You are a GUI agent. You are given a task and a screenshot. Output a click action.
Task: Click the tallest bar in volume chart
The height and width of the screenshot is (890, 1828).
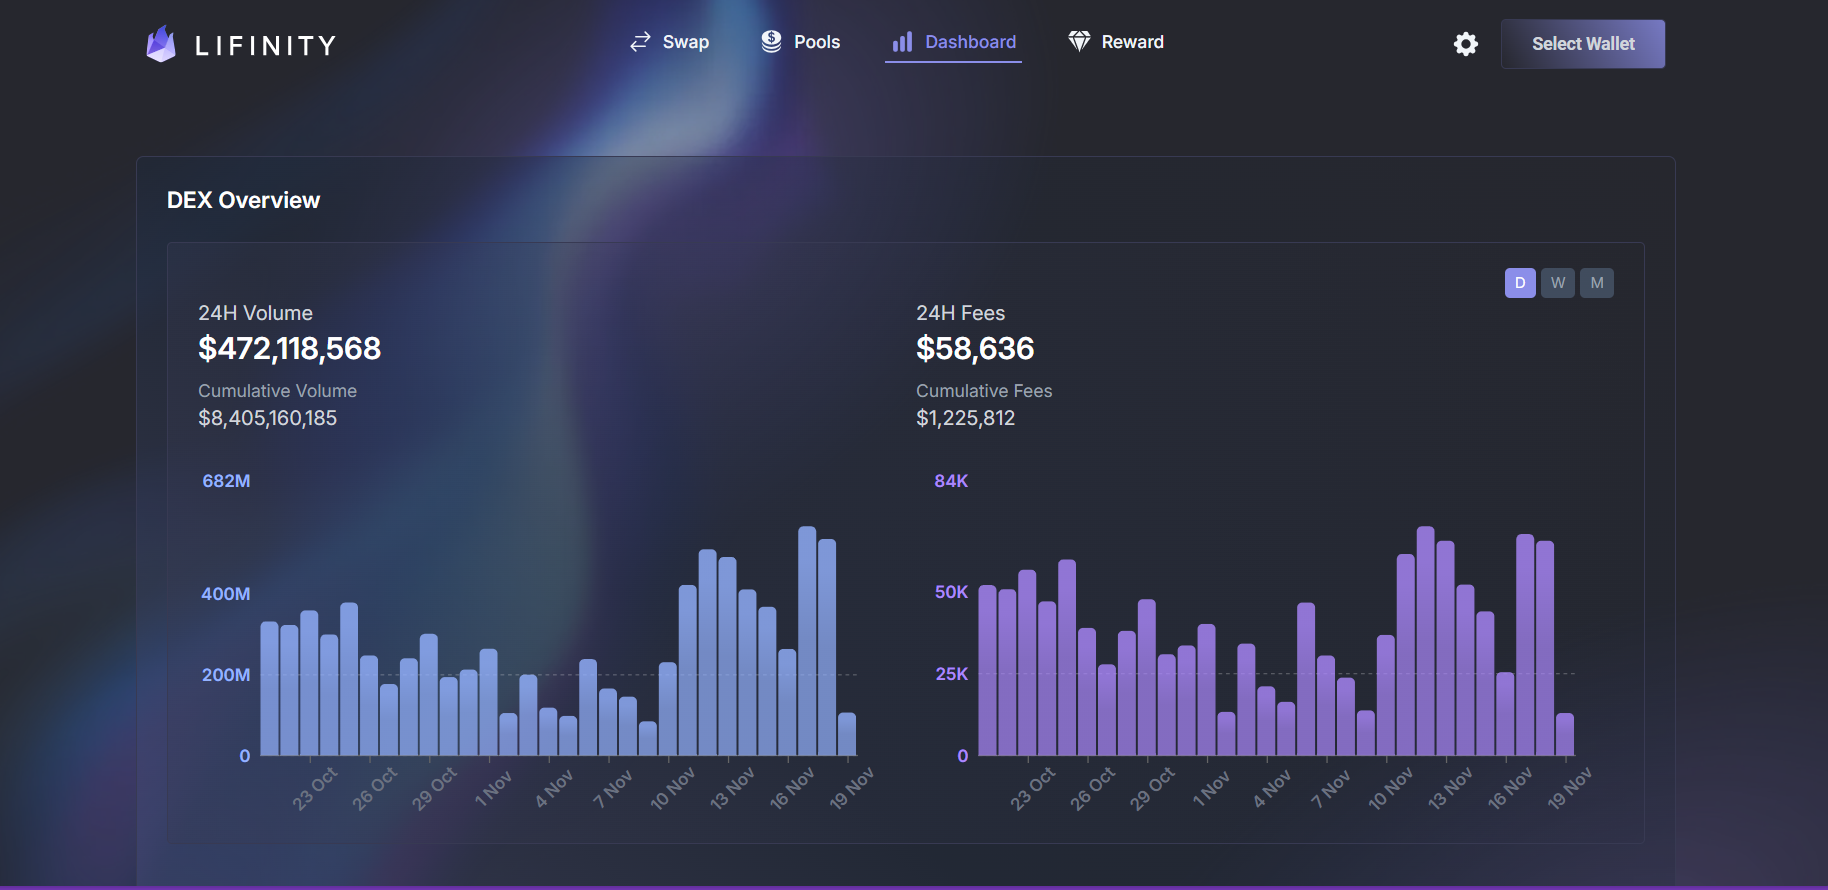click(x=807, y=641)
